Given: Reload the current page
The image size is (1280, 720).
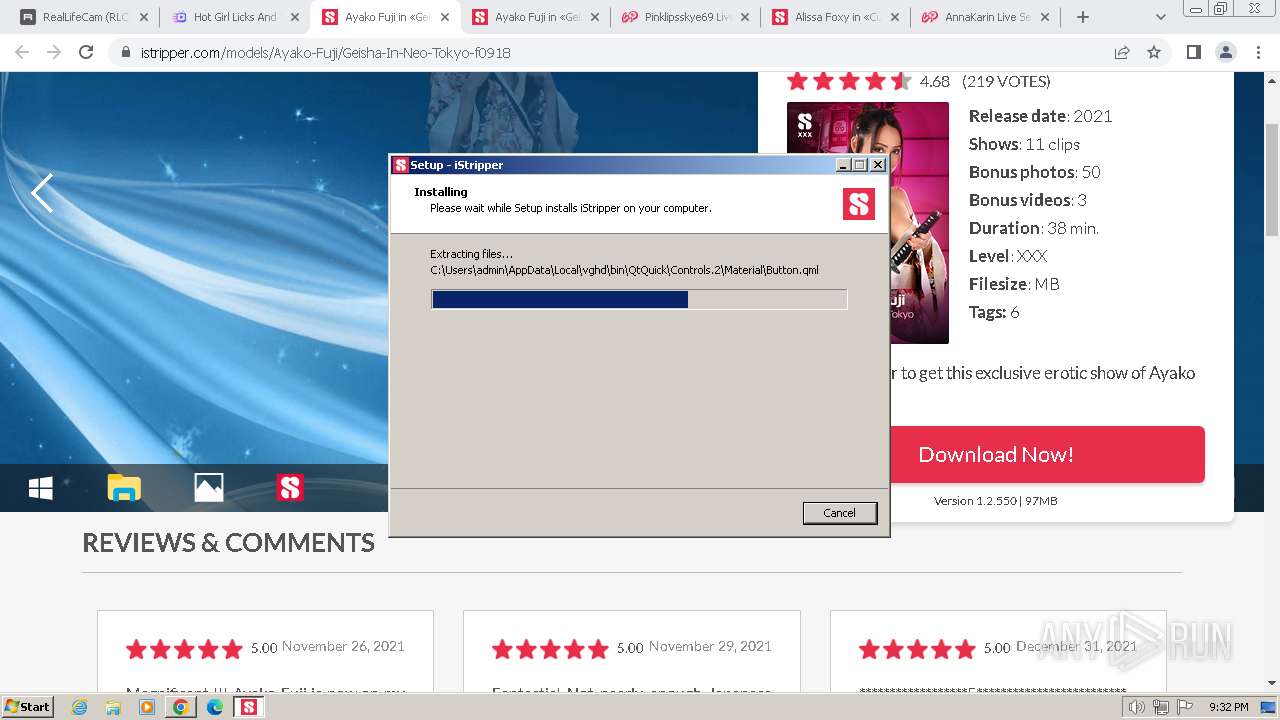Looking at the screenshot, I should coord(86,52).
